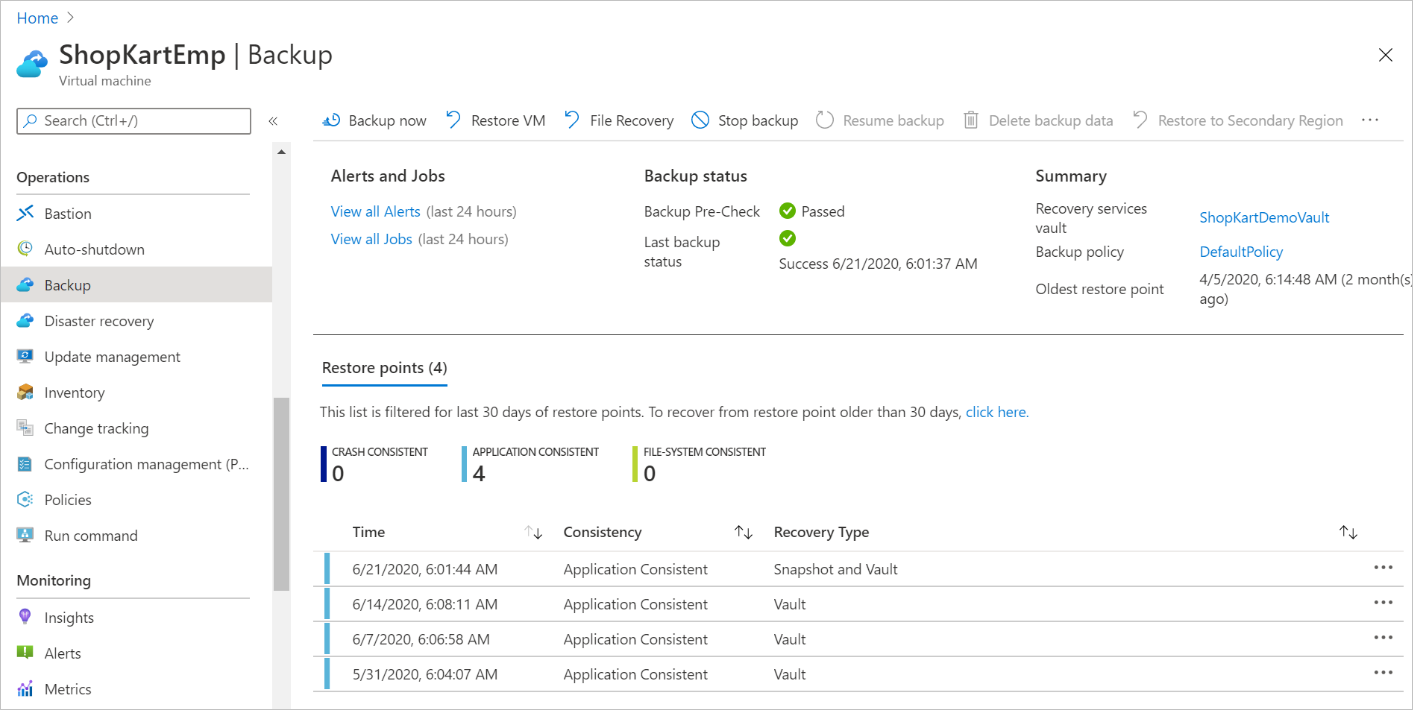Click the Metrics chart icon
1413x710 pixels.
[x=25, y=689]
